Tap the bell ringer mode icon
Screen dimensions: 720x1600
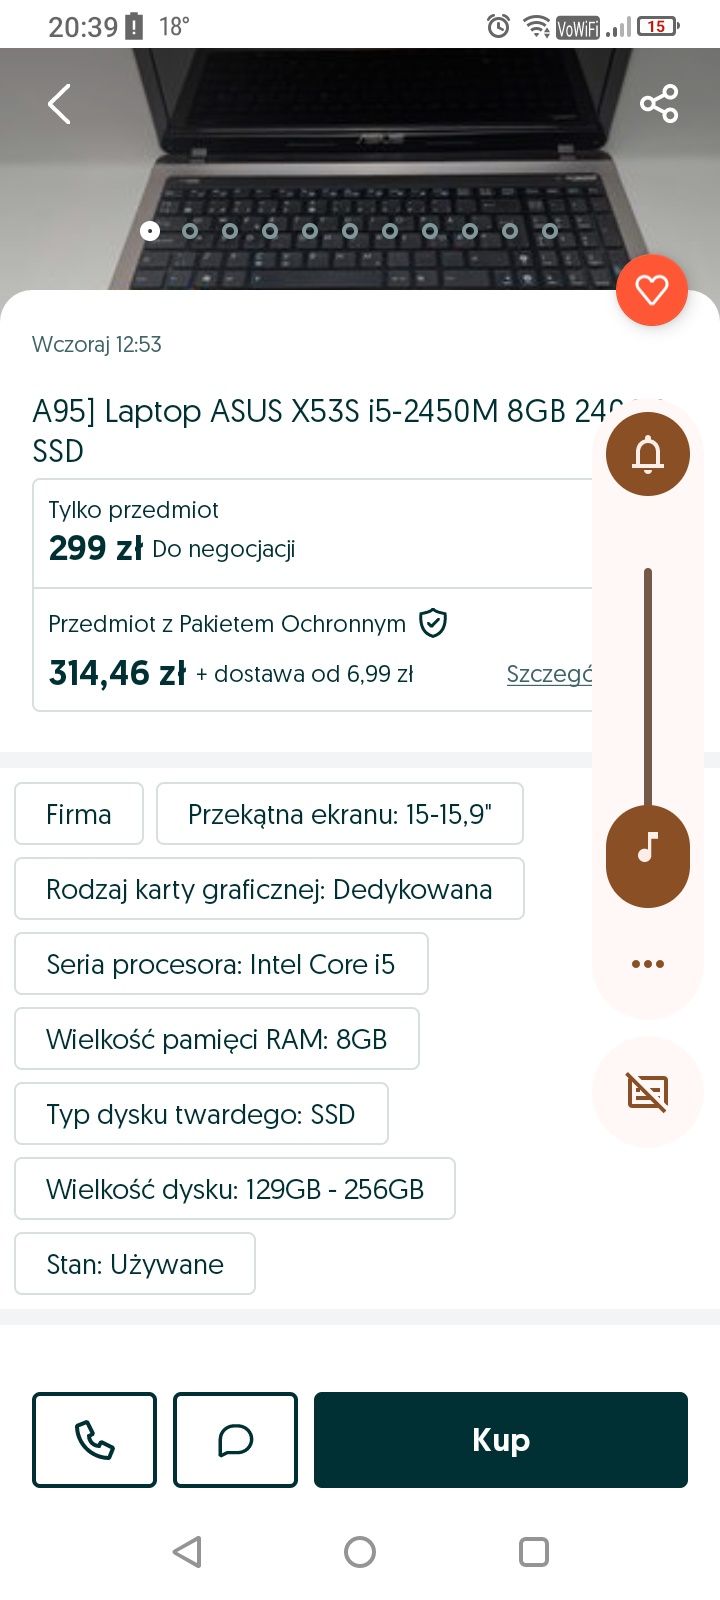coord(647,454)
